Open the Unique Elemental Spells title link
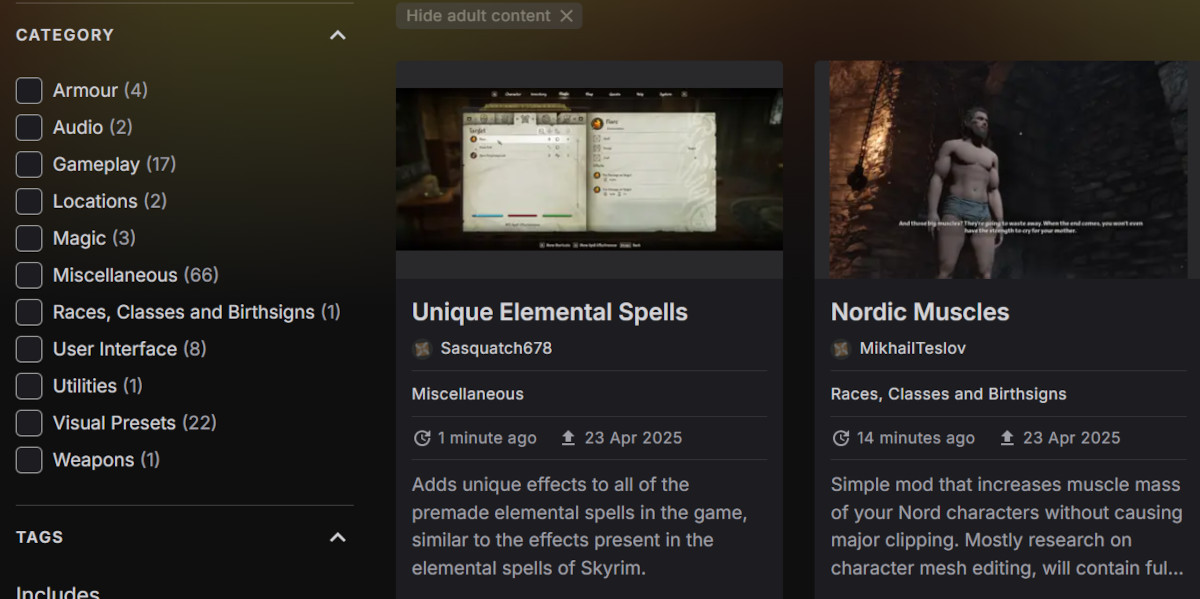The height and width of the screenshot is (599, 1200). click(x=550, y=312)
